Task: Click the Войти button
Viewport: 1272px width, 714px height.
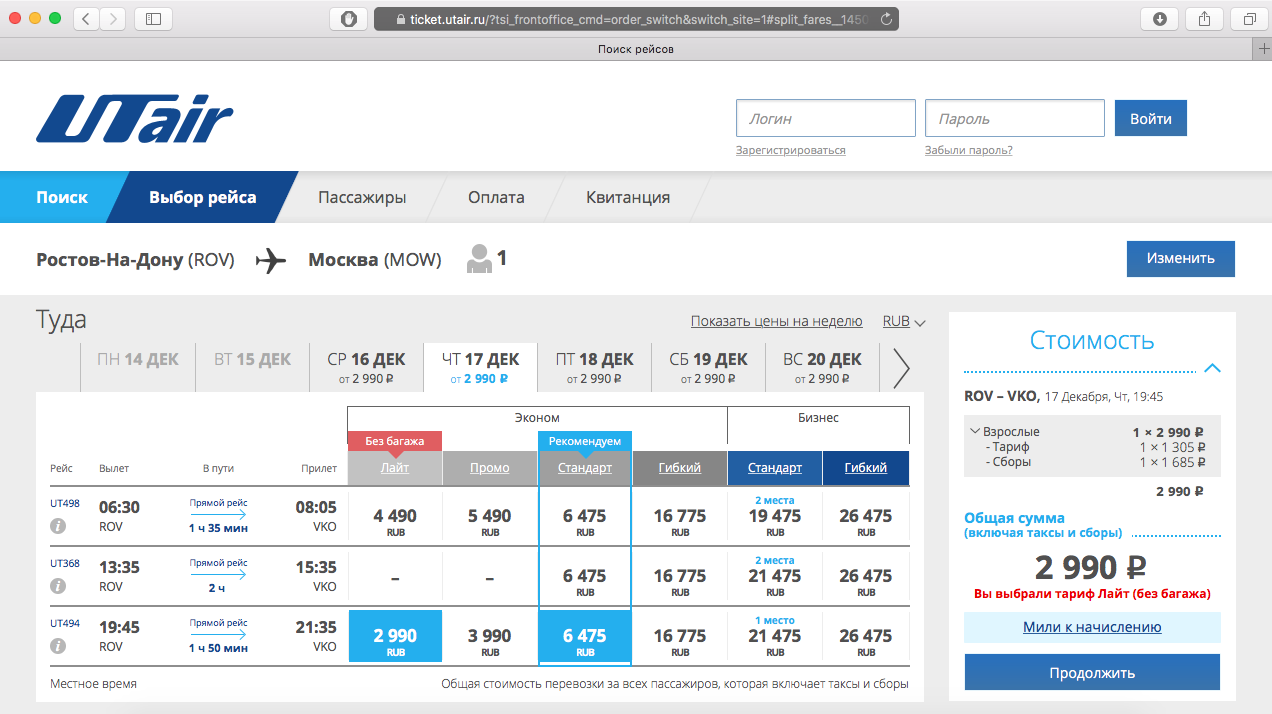Action: click(1151, 118)
